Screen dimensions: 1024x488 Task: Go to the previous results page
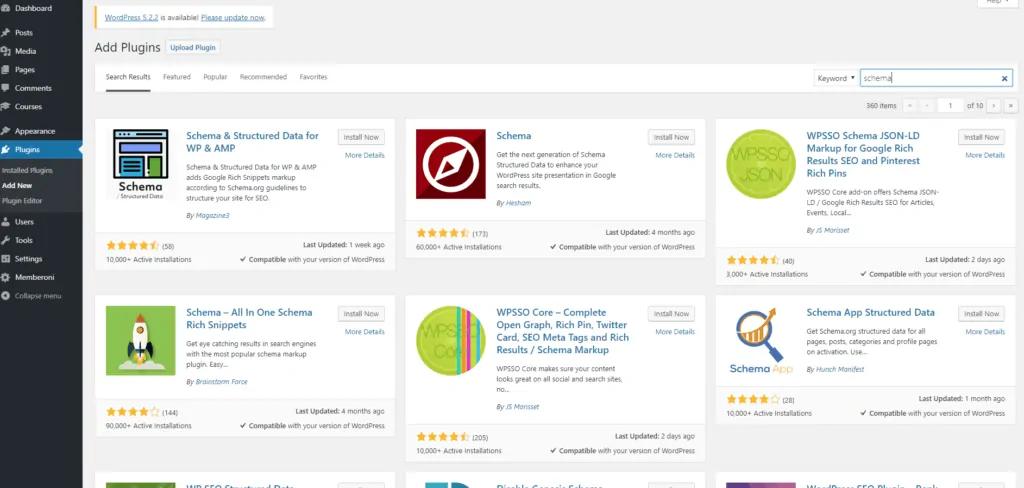927,105
